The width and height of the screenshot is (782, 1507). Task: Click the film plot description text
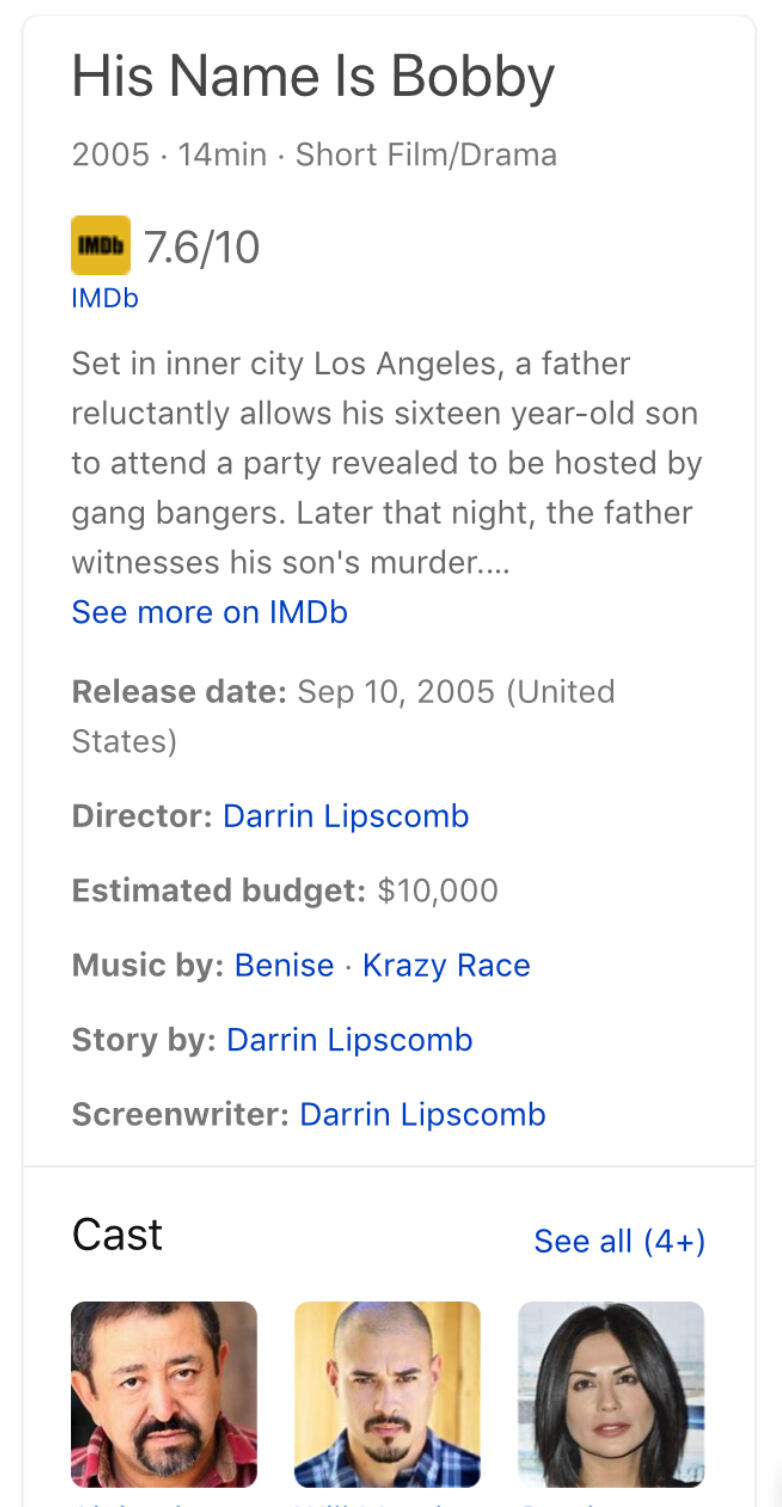click(x=385, y=463)
